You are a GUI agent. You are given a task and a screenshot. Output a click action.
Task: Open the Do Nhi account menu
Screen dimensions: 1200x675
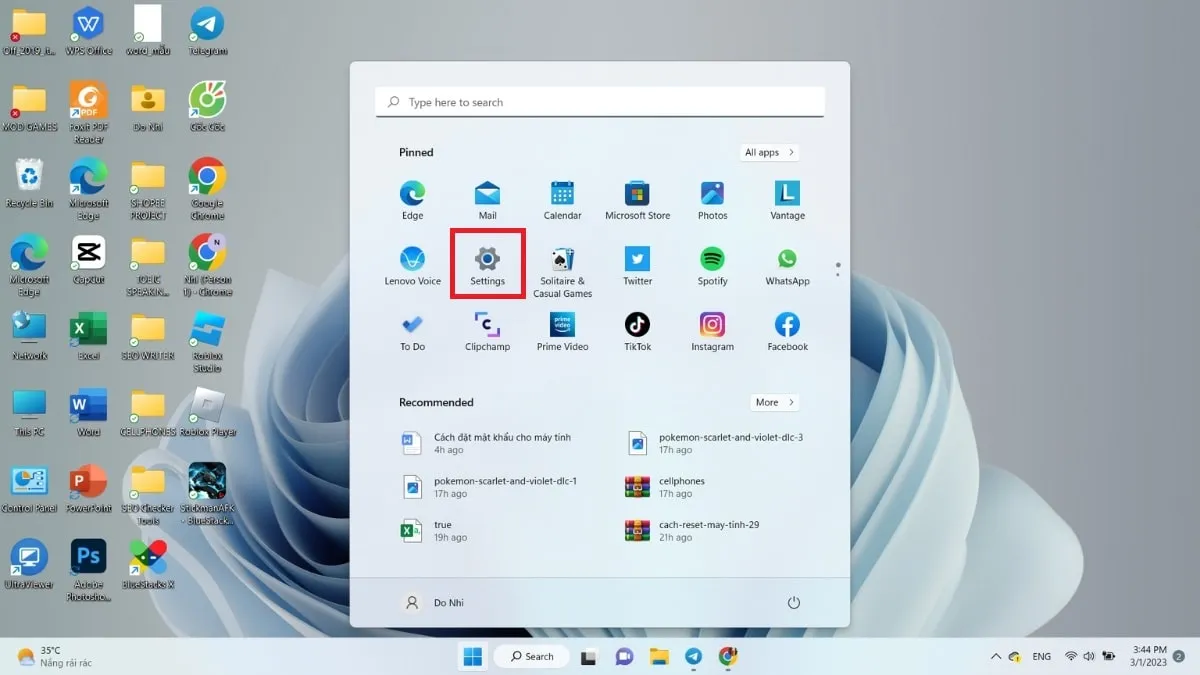pyautogui.click(x=435, y=602)
